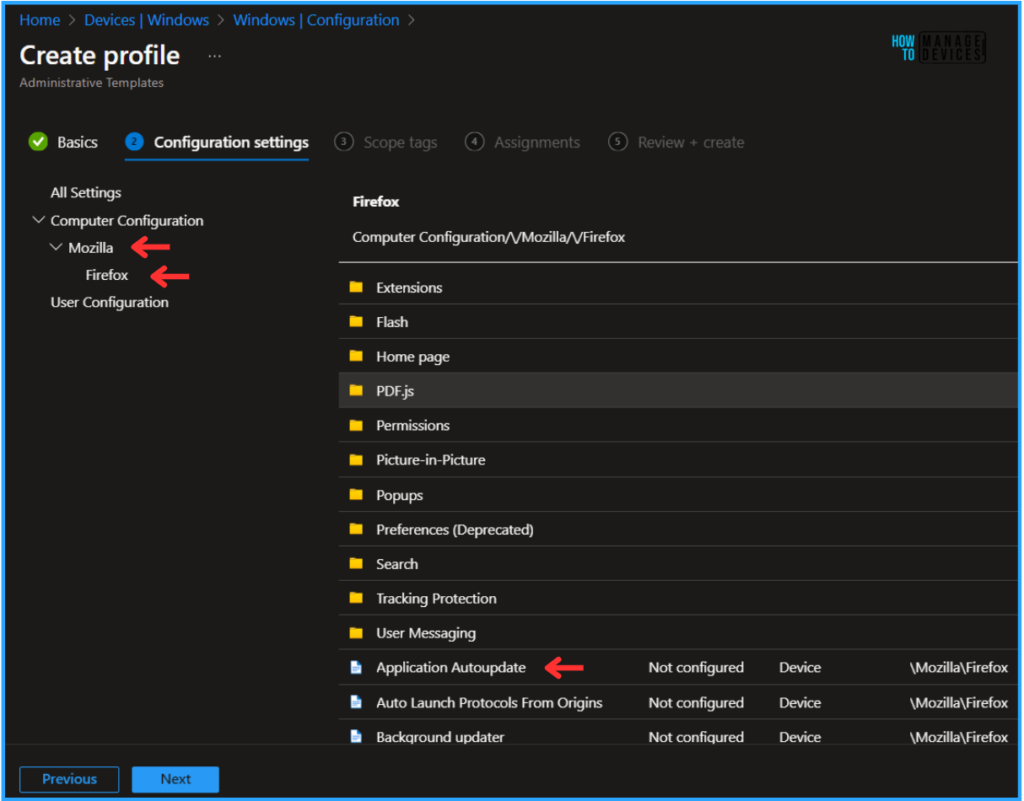1024x801 pixels.
Task: Click the green Basics completed checkmark icon
Action: tap(39, 142)
